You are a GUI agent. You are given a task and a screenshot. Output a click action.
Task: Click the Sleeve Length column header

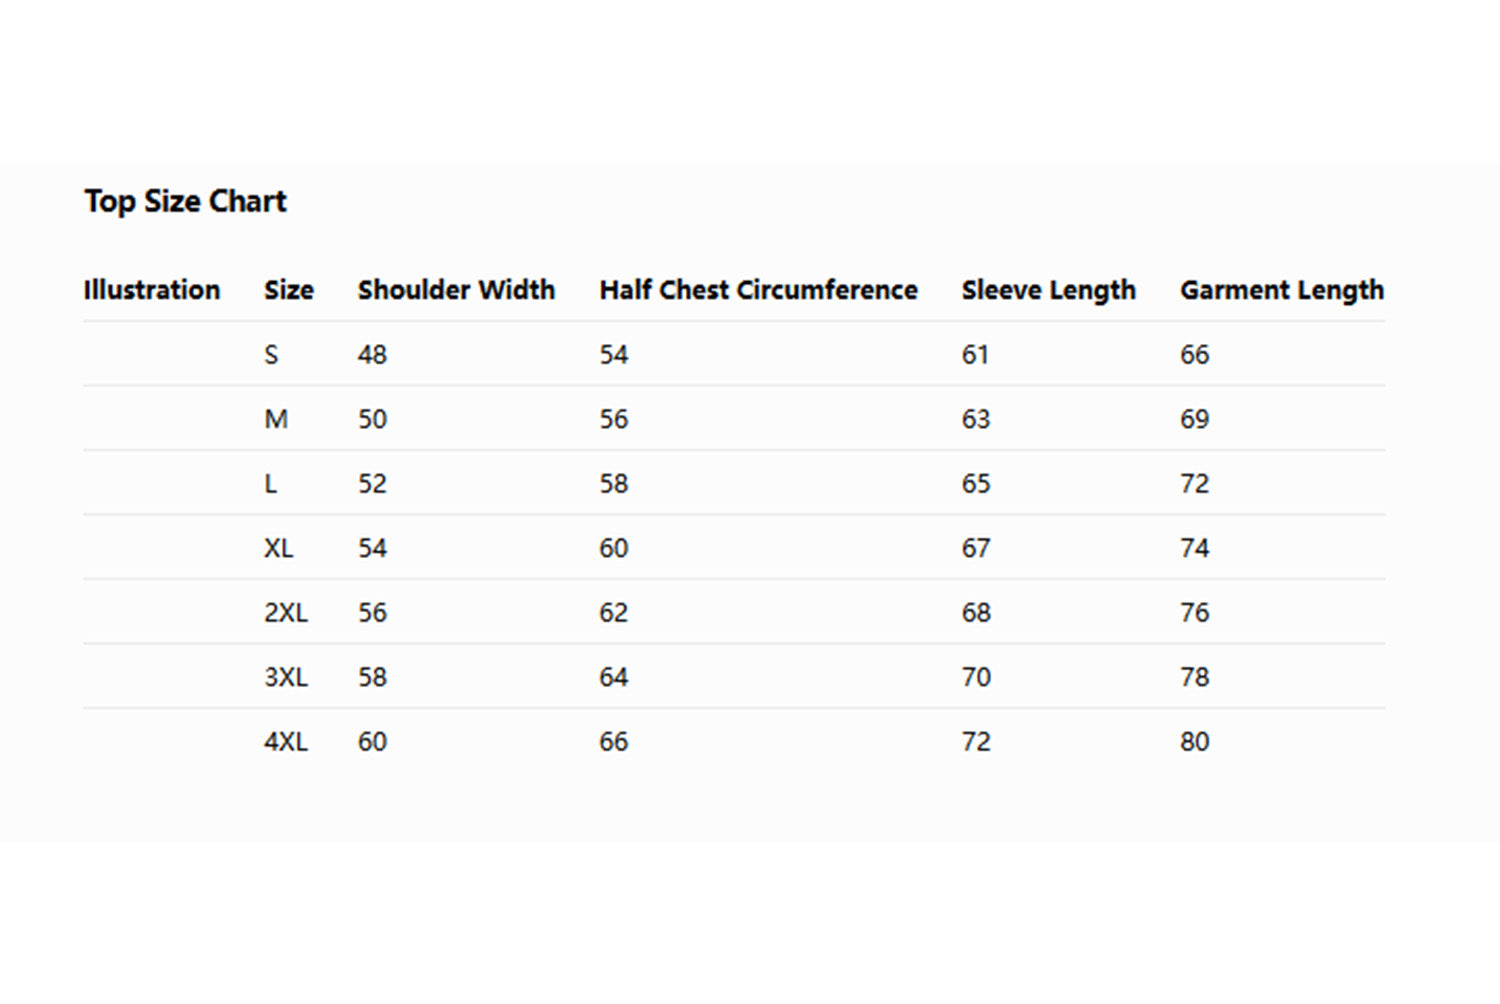coord(1048,290)
